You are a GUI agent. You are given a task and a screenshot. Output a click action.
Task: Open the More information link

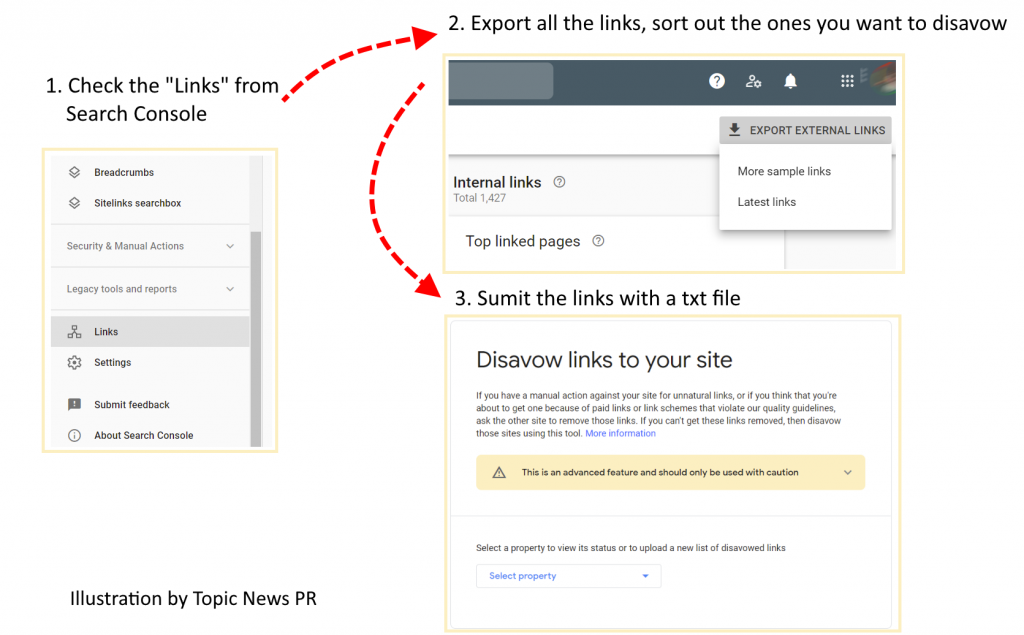620,433
